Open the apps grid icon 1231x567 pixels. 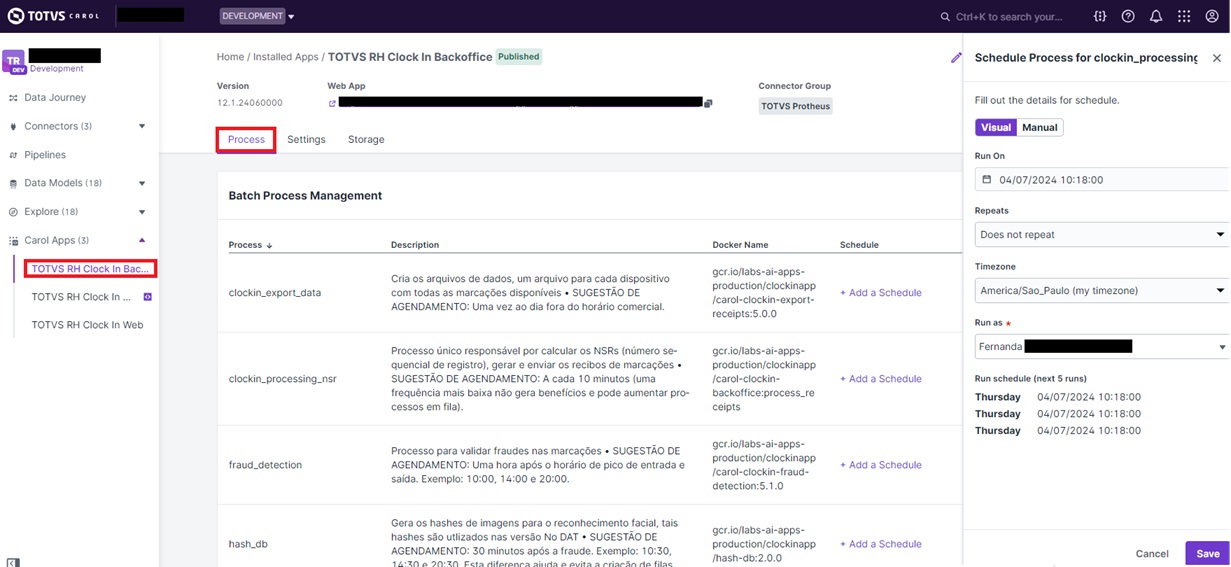[x=1184, y=16]
